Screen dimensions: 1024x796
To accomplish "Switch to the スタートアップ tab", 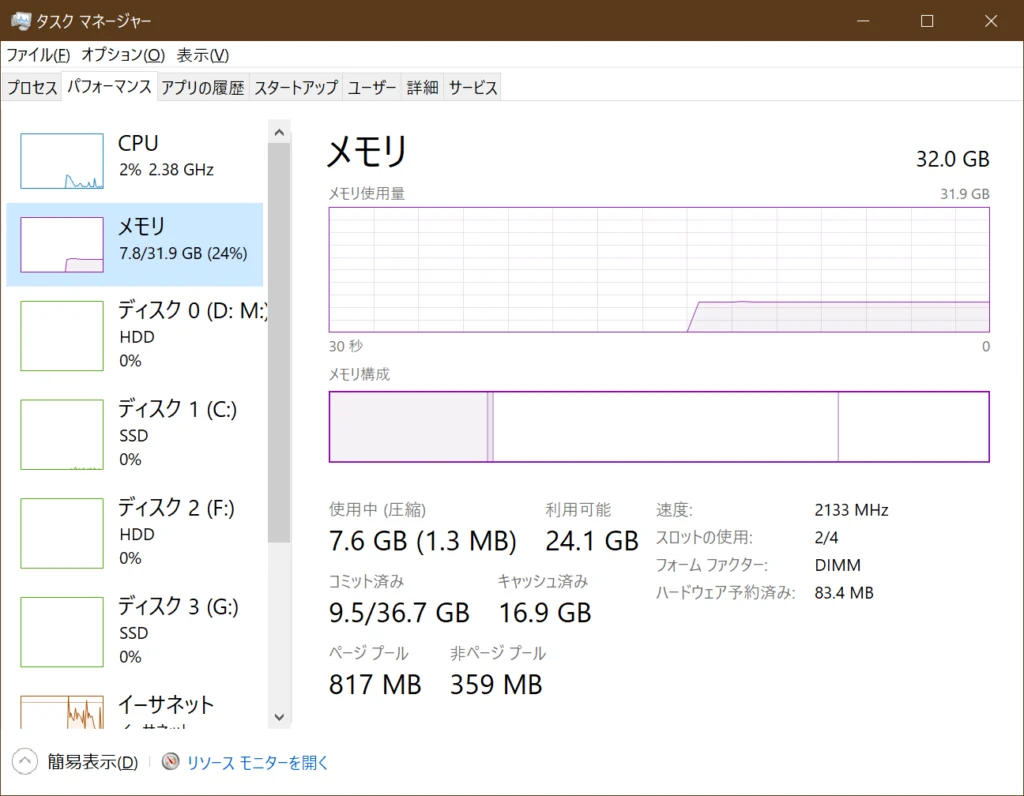I will pos(296,88).
